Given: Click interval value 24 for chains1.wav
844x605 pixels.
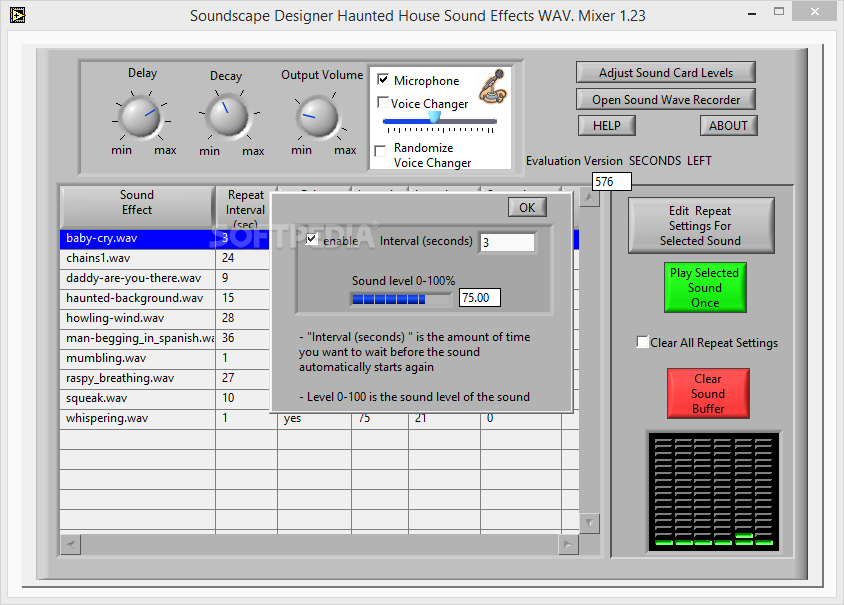Looking at the screenshot, I should coord(228,258).
